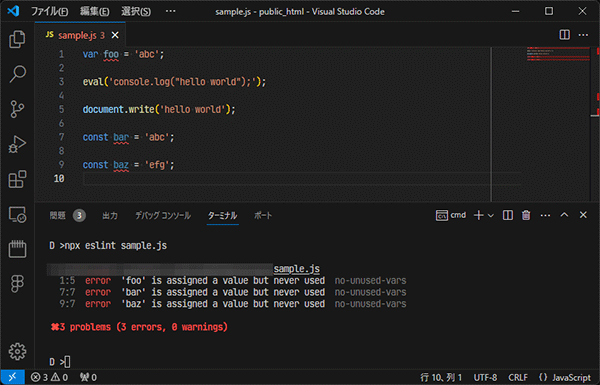Viewport: 600px width, 385px height.
Task: Open the Search view
Action: [x=17, y=74]
